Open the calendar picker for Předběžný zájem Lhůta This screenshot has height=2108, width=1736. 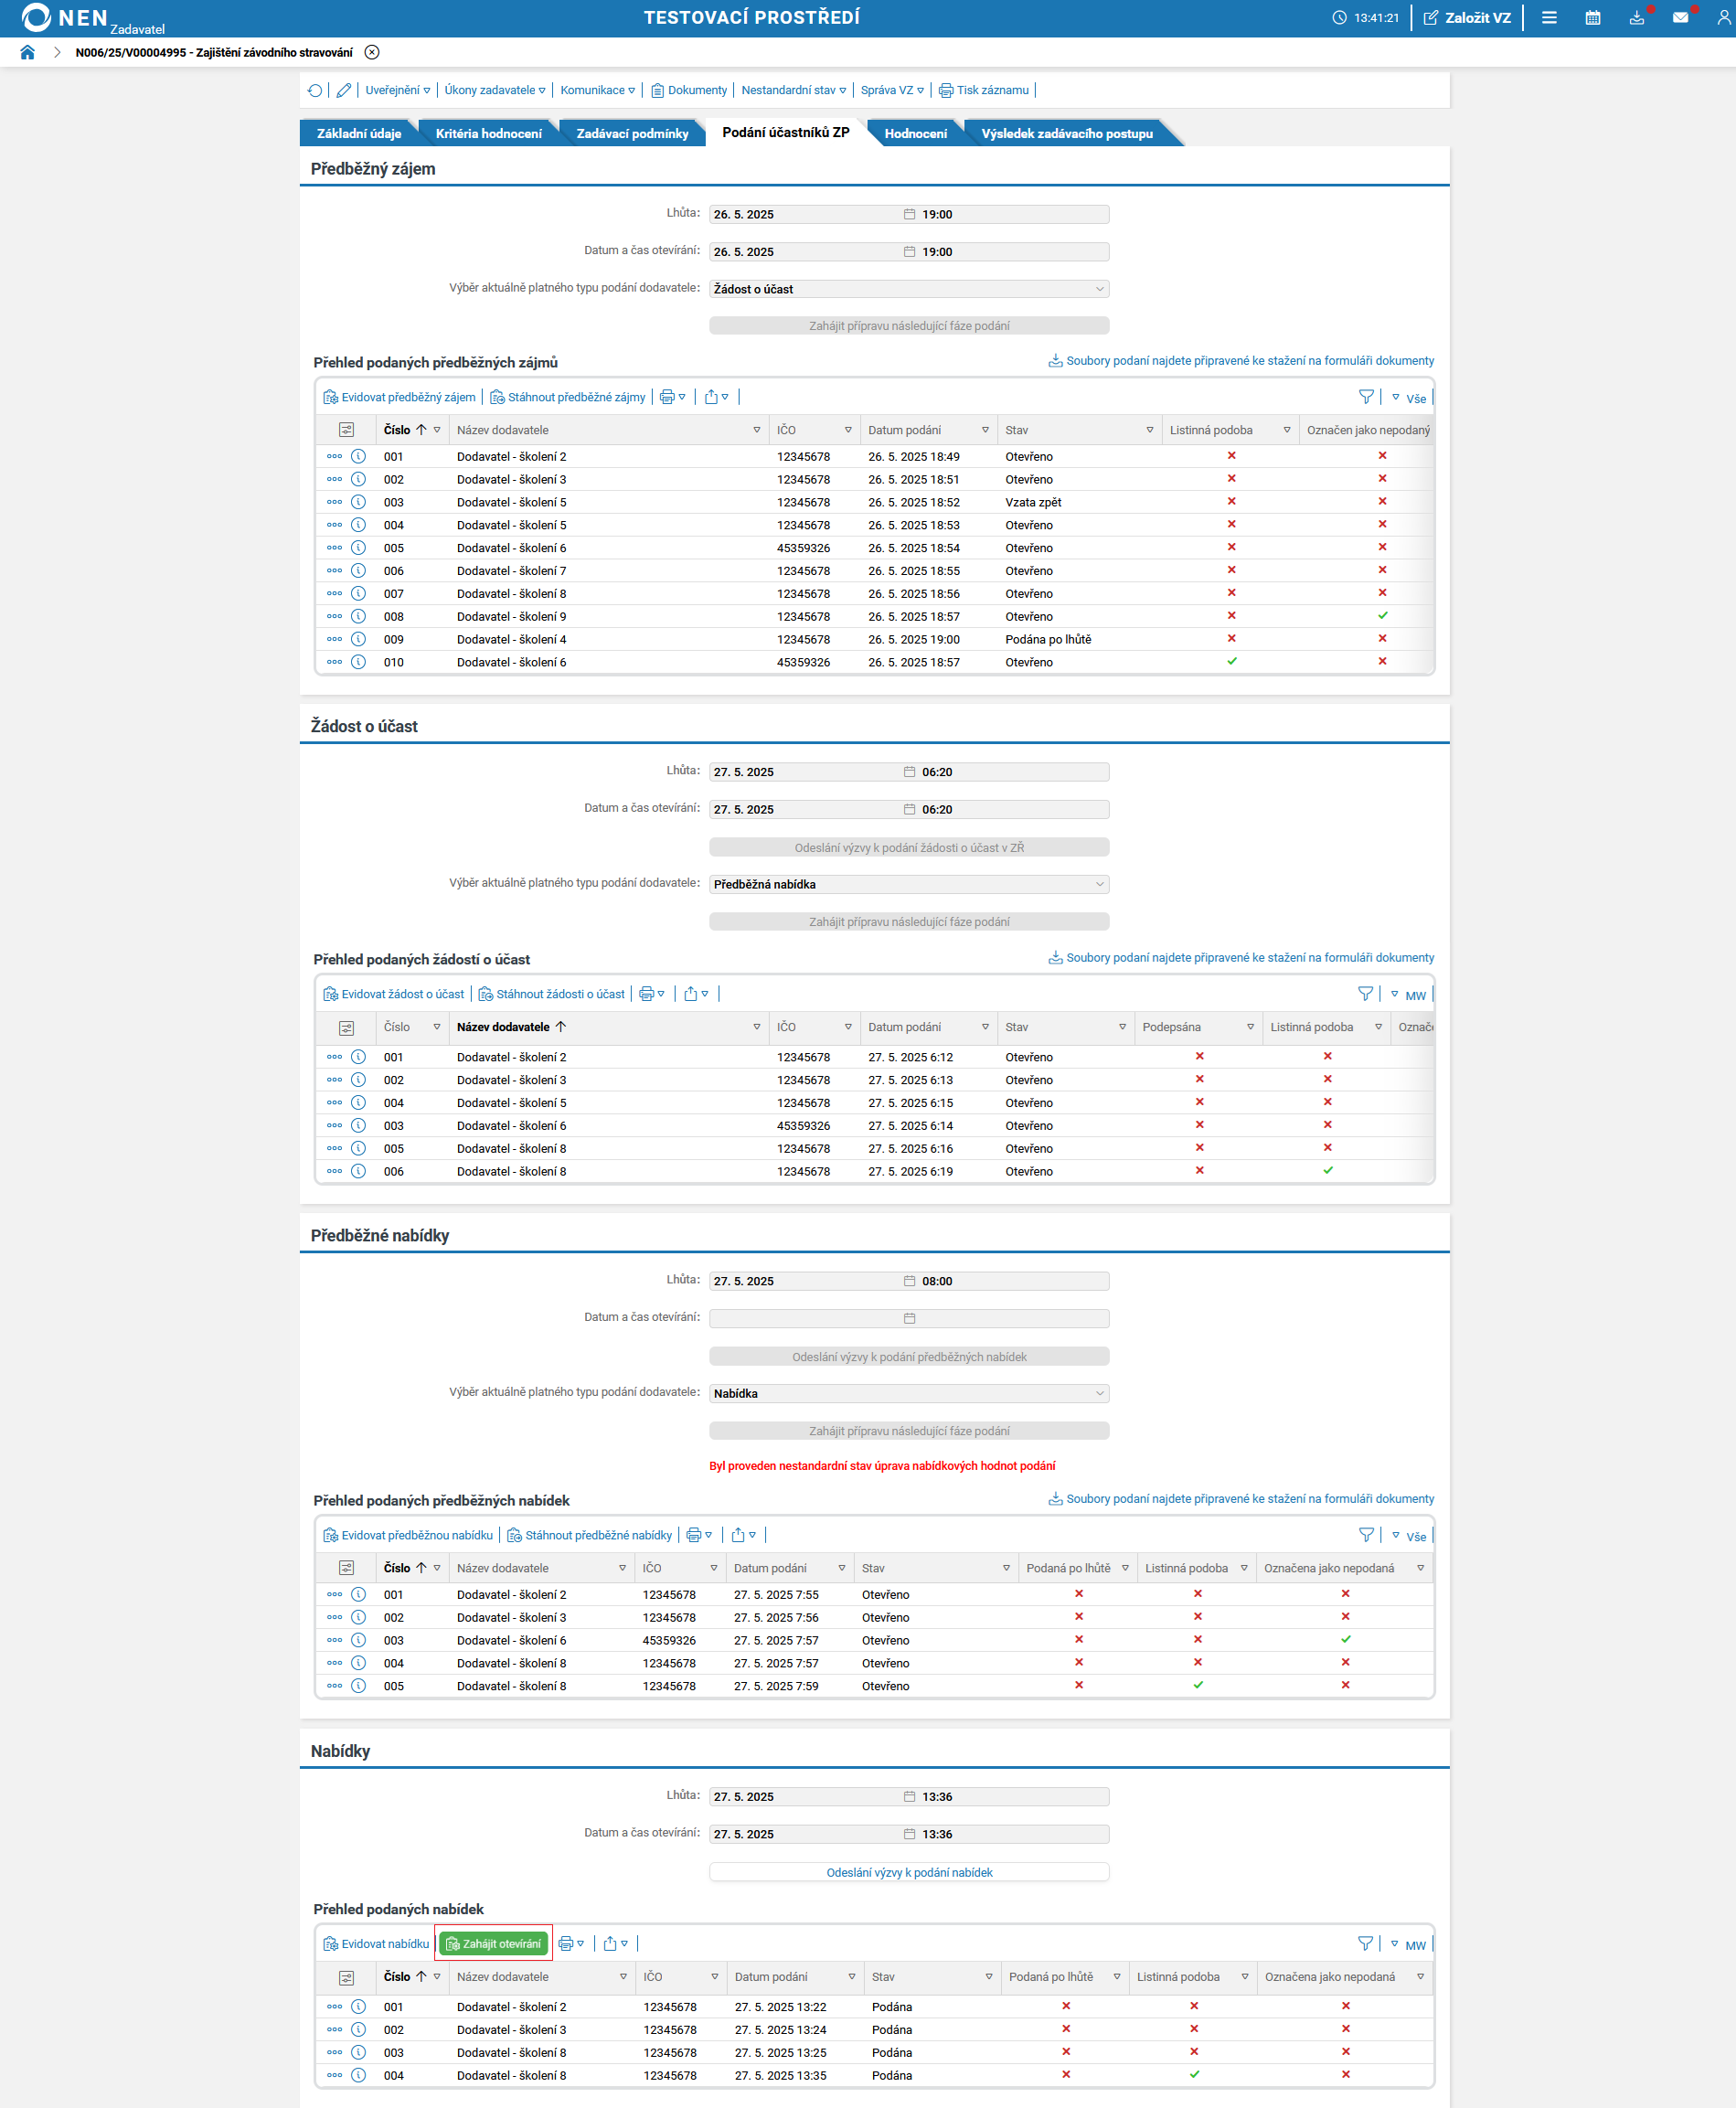(x=909, y=214)
